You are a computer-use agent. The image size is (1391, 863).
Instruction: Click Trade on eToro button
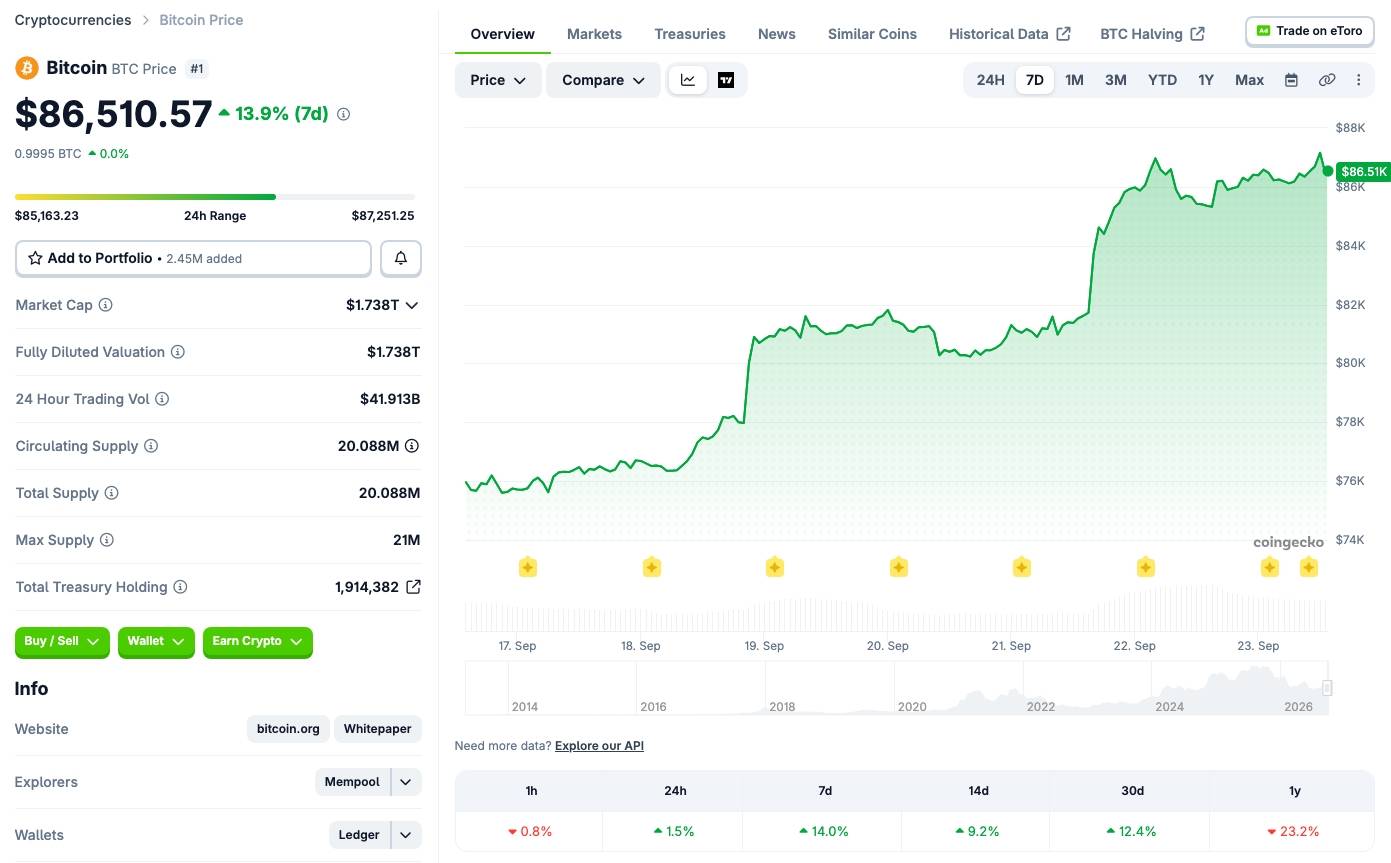coord(1310,31)
